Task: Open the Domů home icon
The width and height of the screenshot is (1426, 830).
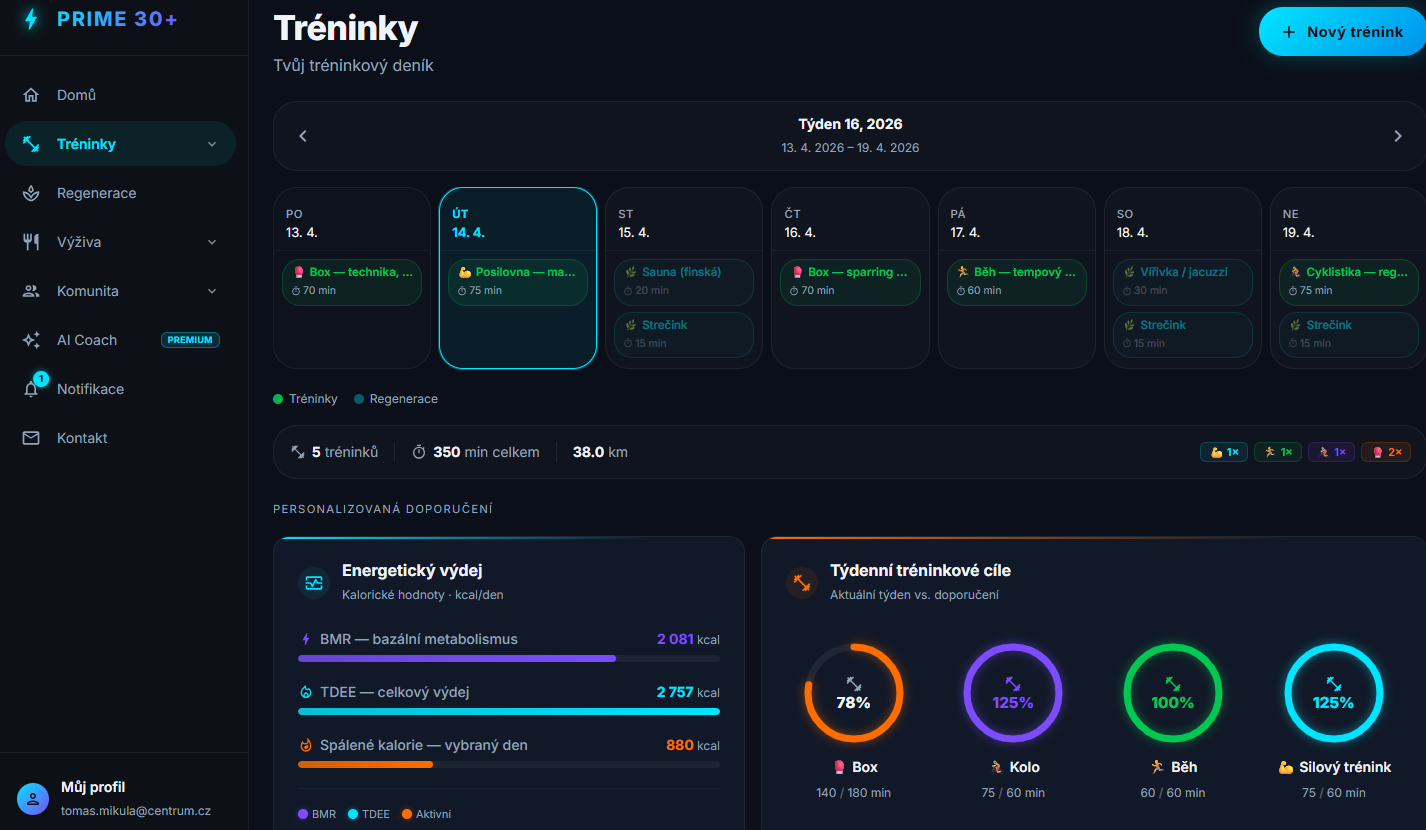Action: tap(31, 93)
